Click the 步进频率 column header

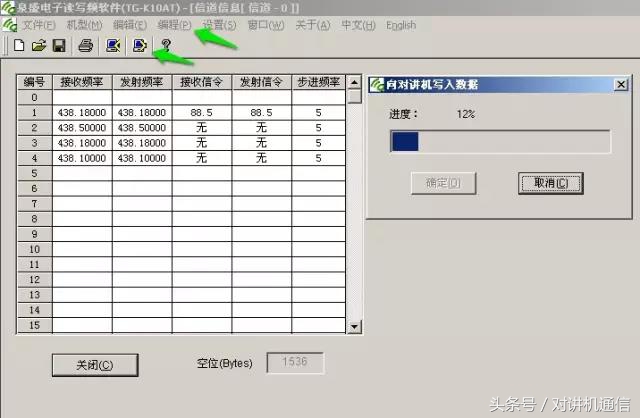tap(318, 82)
